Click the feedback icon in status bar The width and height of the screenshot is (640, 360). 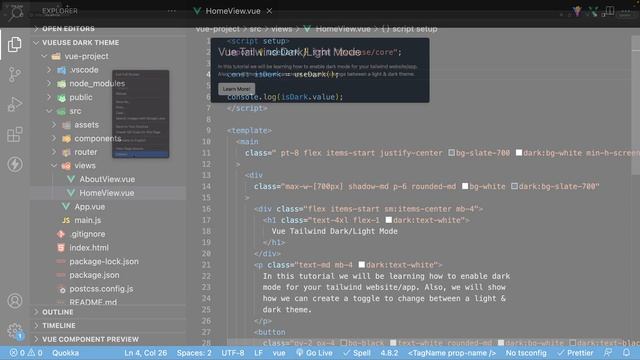click(608, 353)
